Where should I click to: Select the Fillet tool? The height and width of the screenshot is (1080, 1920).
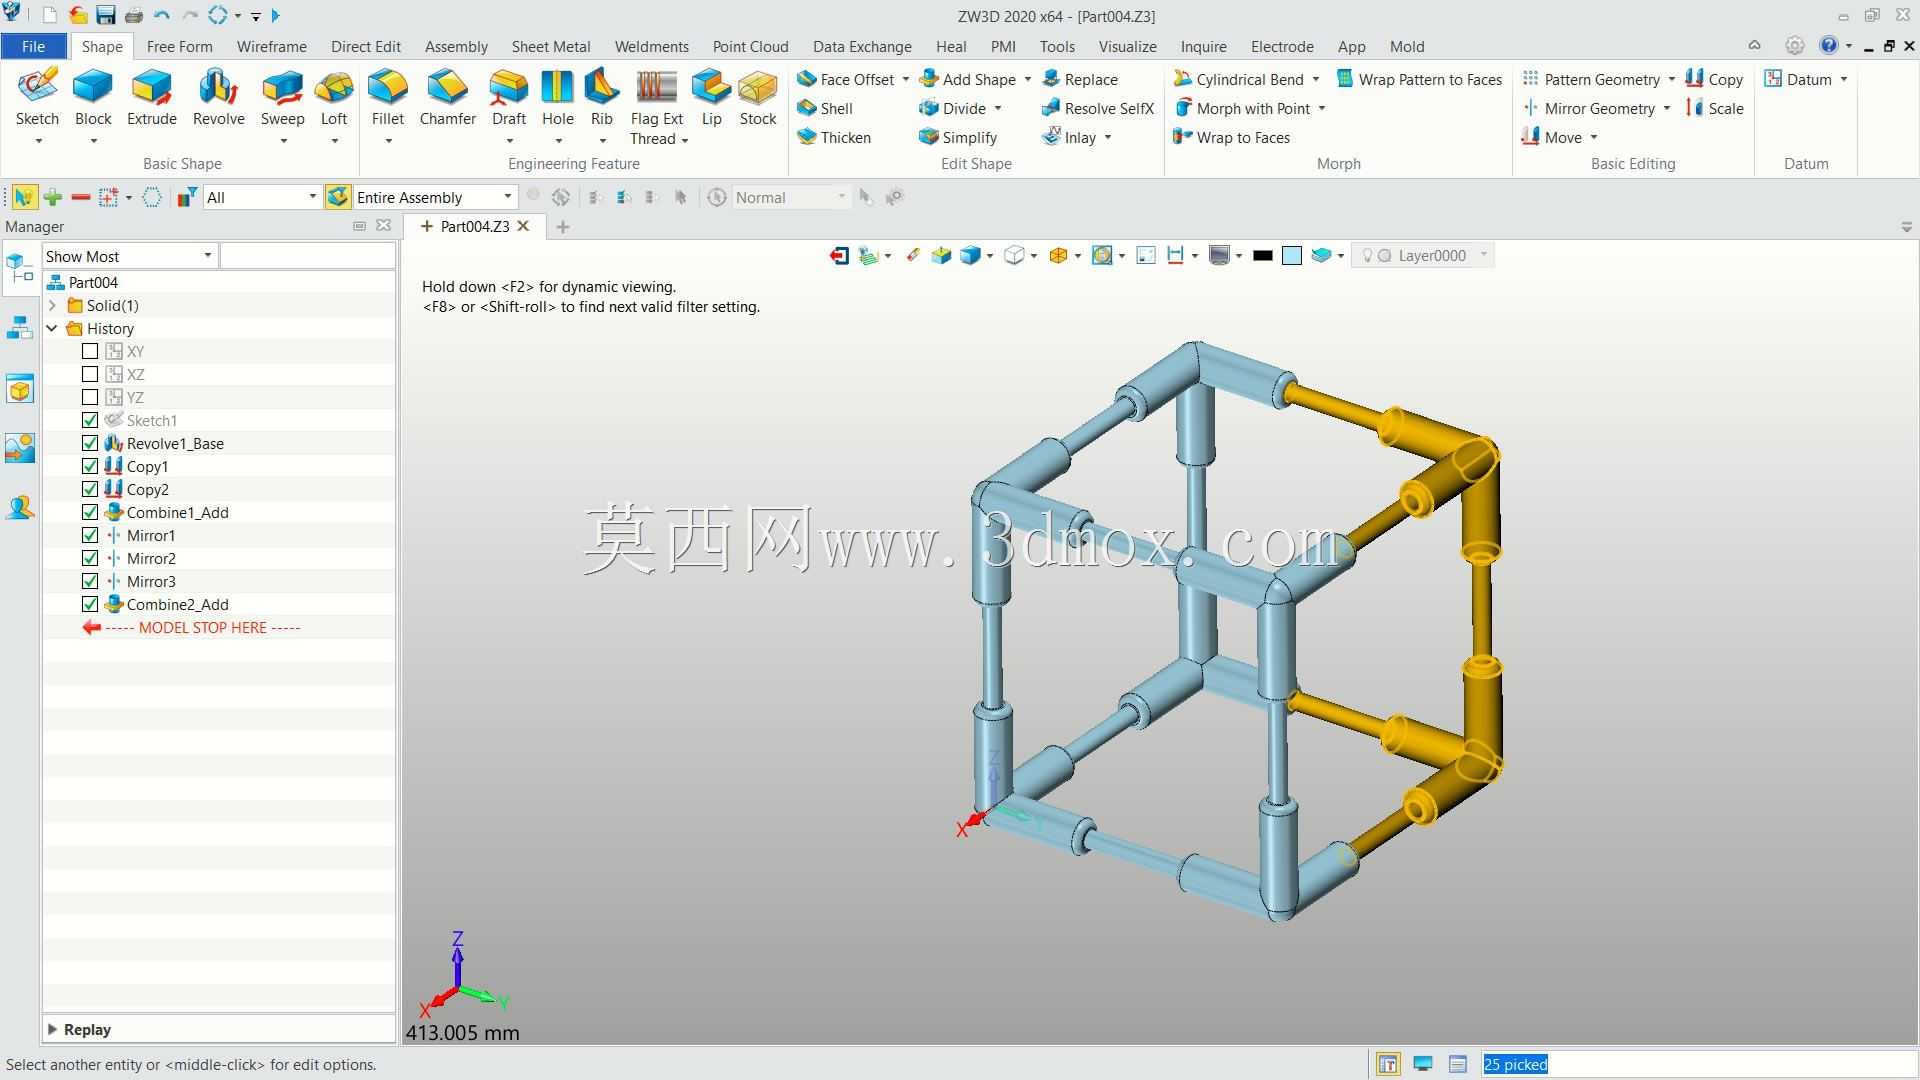(388, 98)
